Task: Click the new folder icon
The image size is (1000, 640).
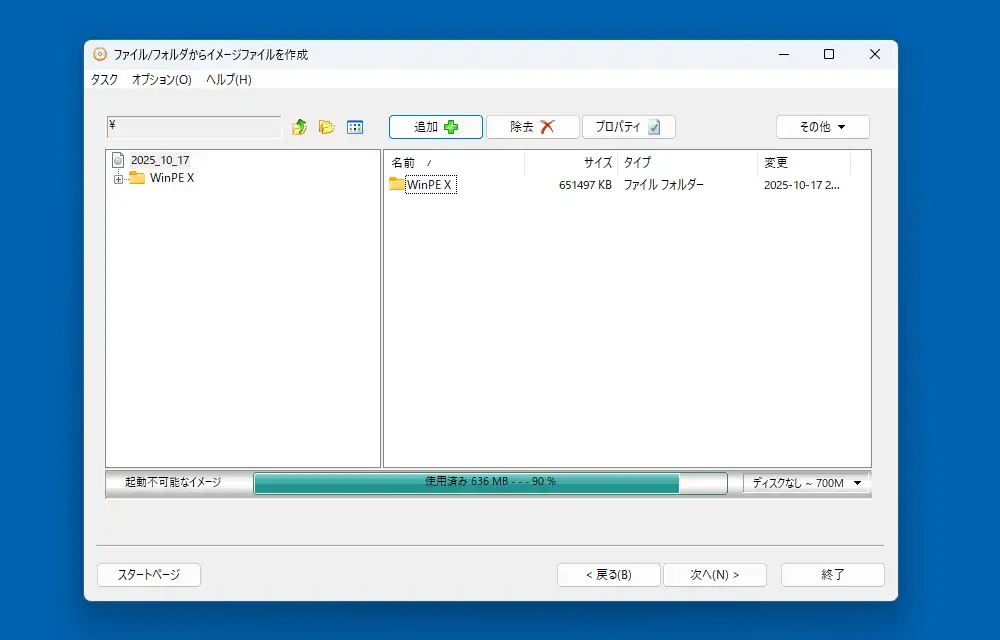Action: pyautogui.click(x=326, y=127)
